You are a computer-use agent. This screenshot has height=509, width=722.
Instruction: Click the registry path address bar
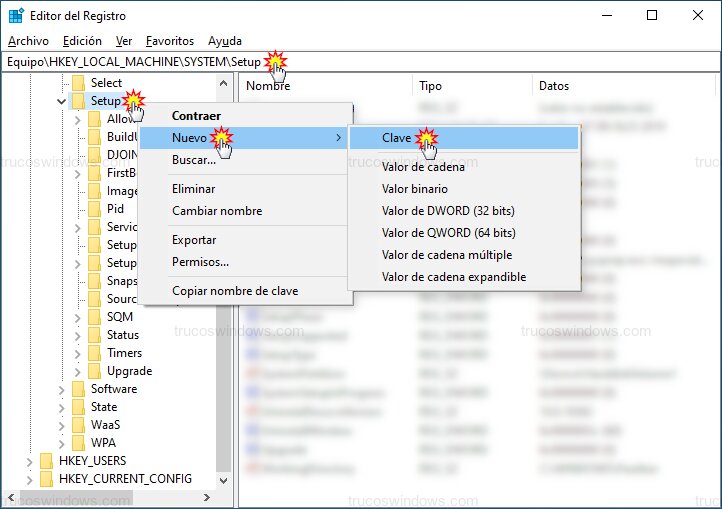point(361,62)
